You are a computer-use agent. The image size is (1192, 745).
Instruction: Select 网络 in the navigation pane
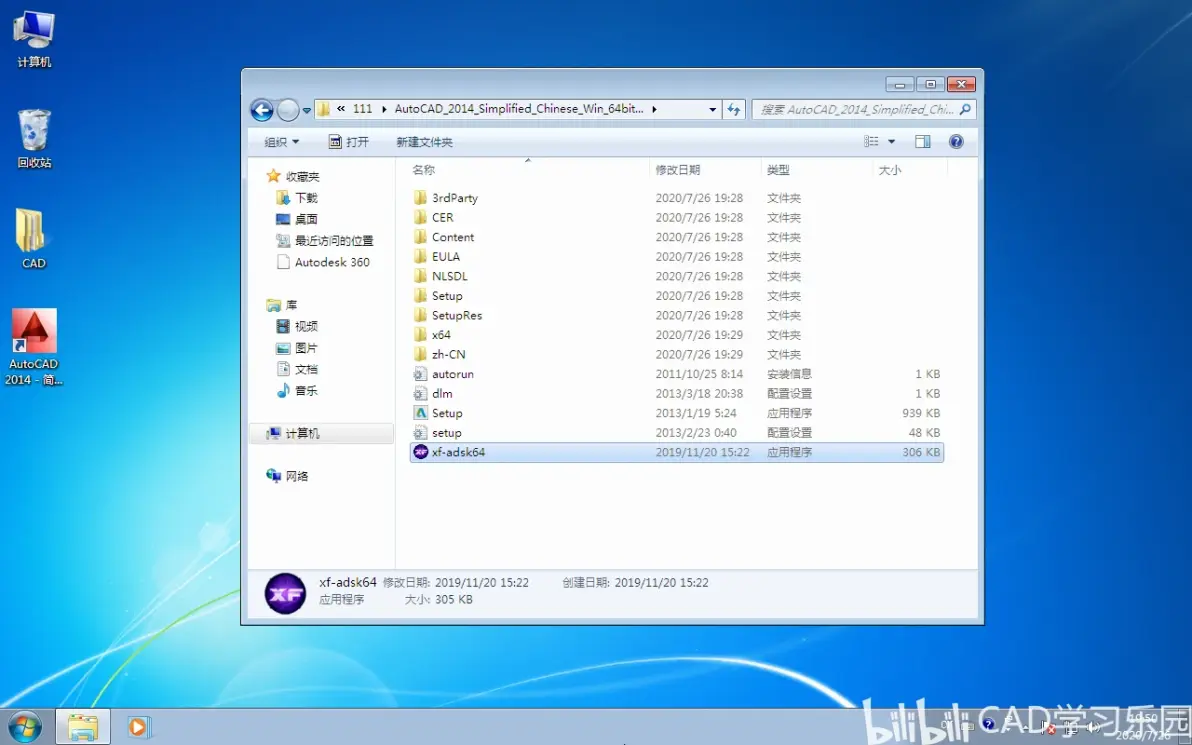297,476
